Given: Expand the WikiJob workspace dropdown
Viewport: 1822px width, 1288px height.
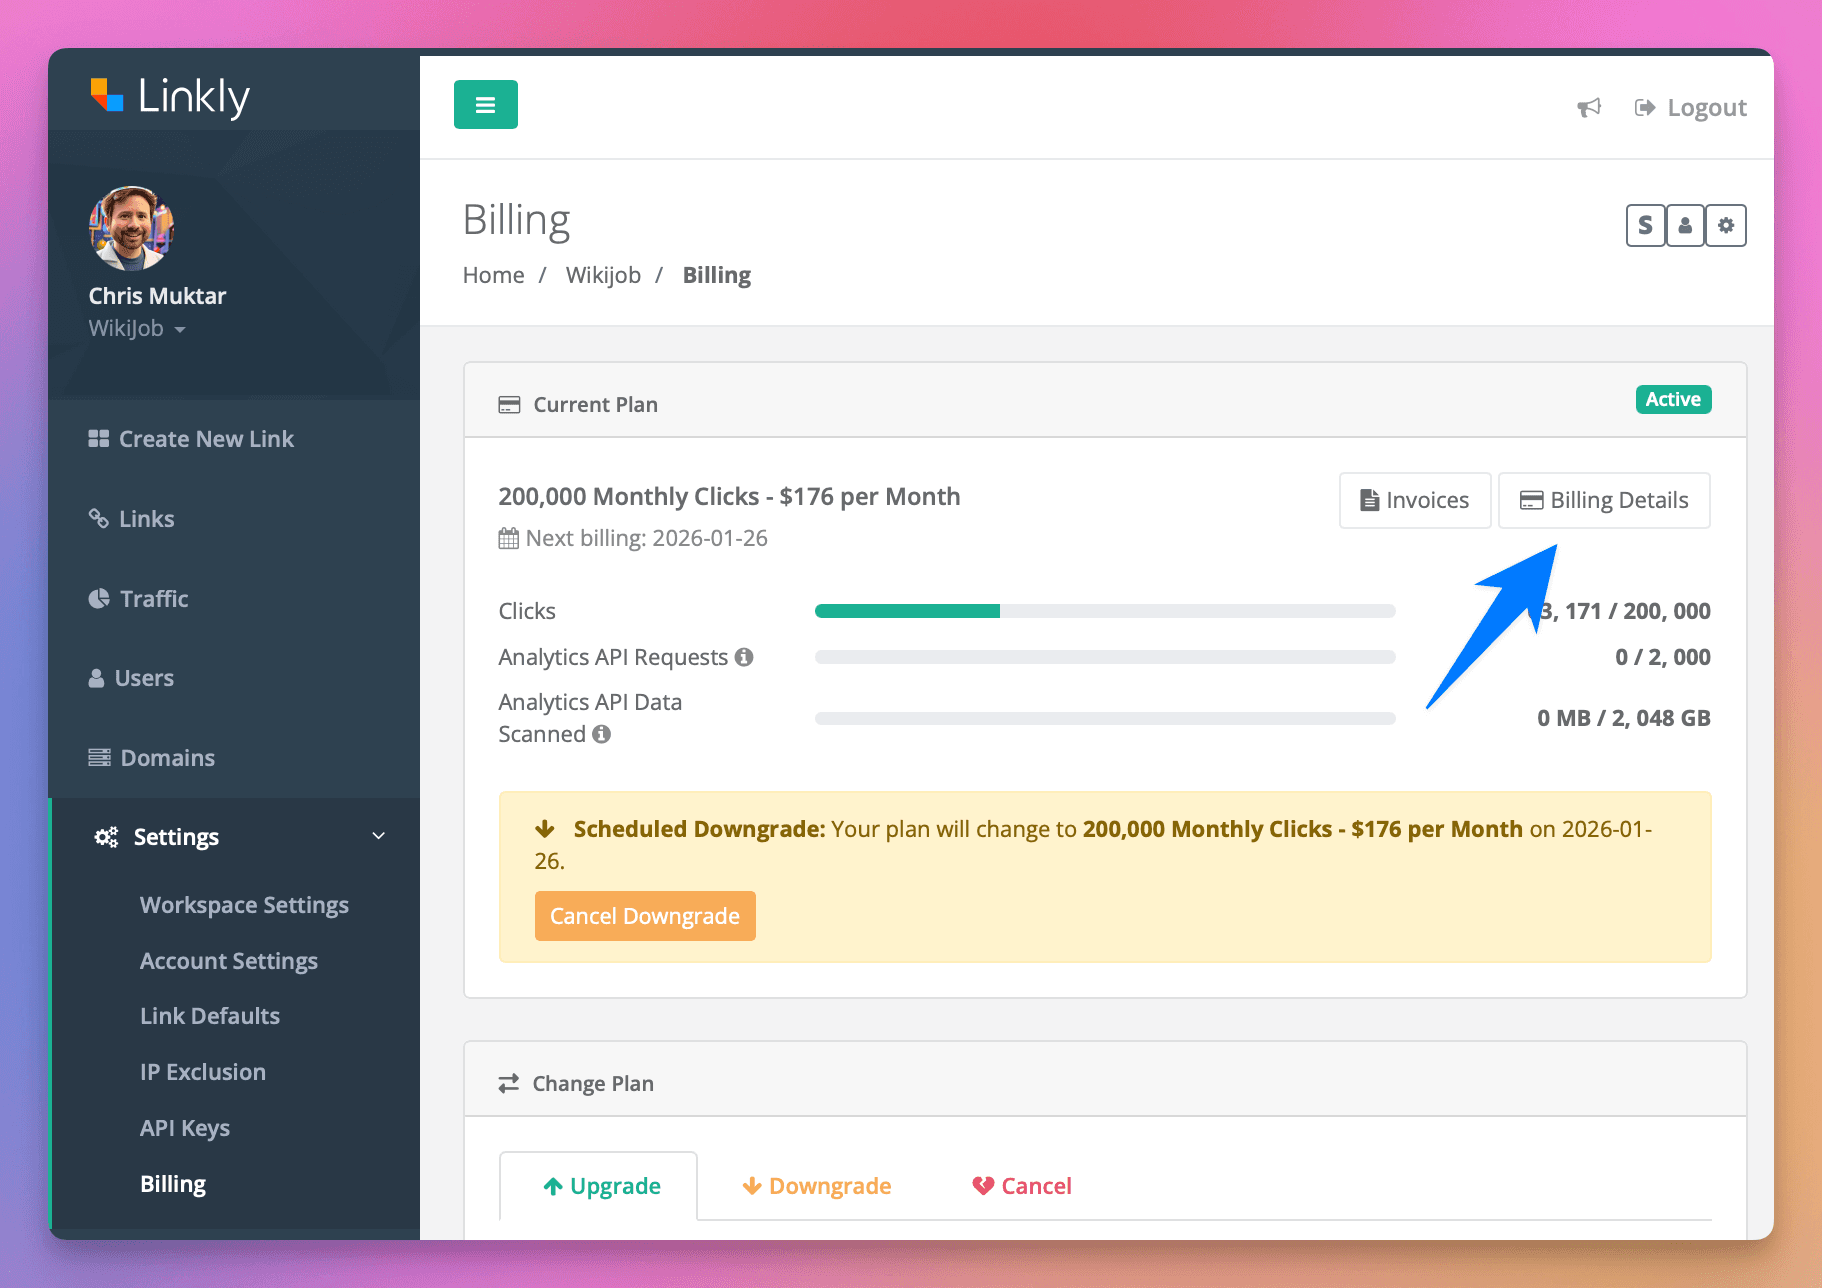Looking at the screenshot, I should 137,328.
